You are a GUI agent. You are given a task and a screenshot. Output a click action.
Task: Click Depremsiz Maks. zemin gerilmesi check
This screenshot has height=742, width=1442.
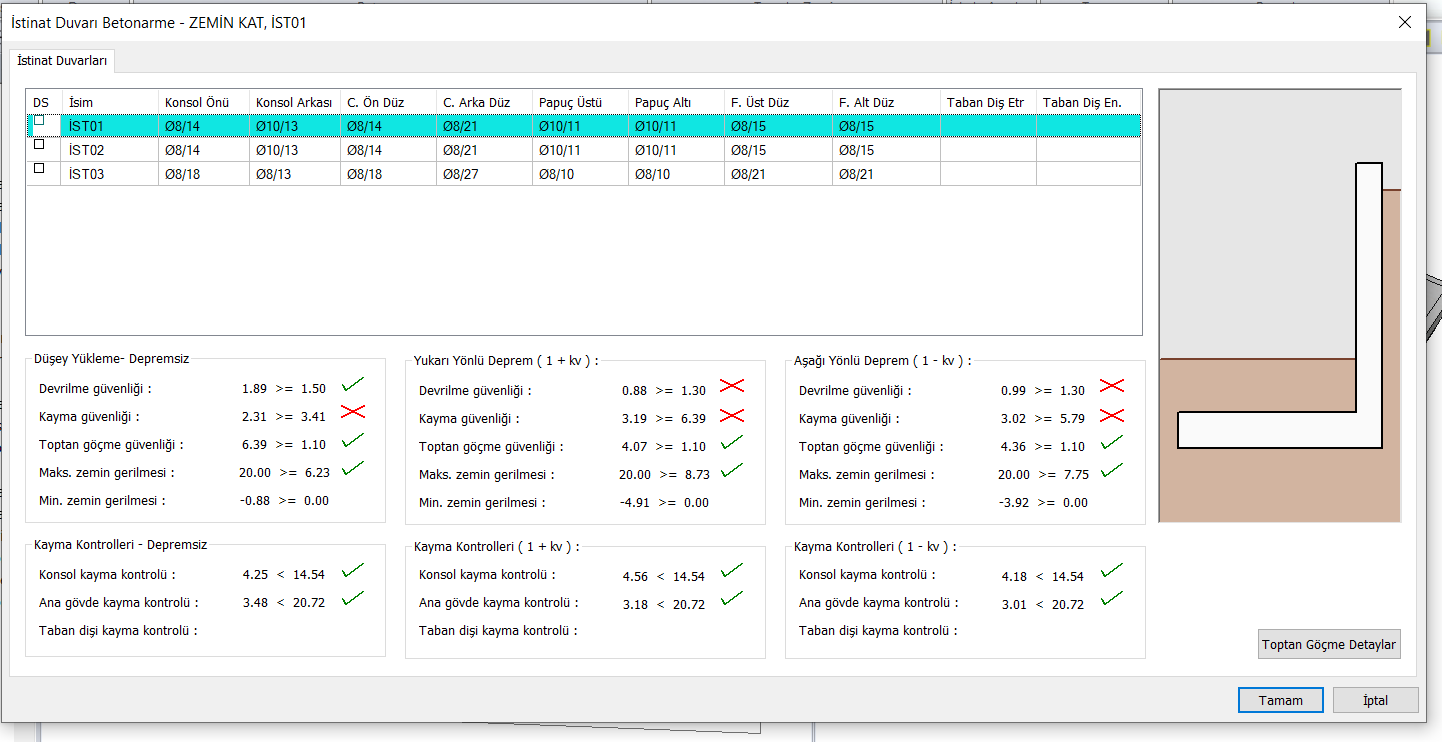(x=352, y=469)
